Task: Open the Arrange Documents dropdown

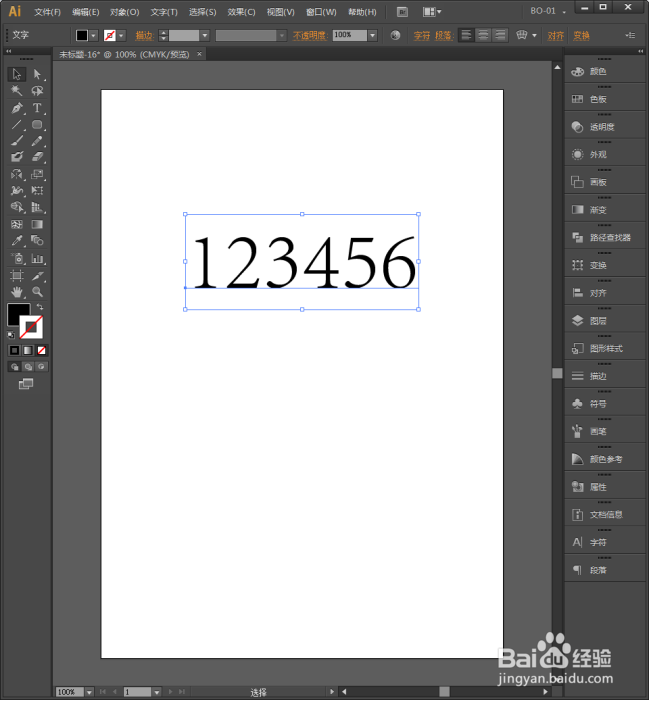Action: [x=432, y=12]
